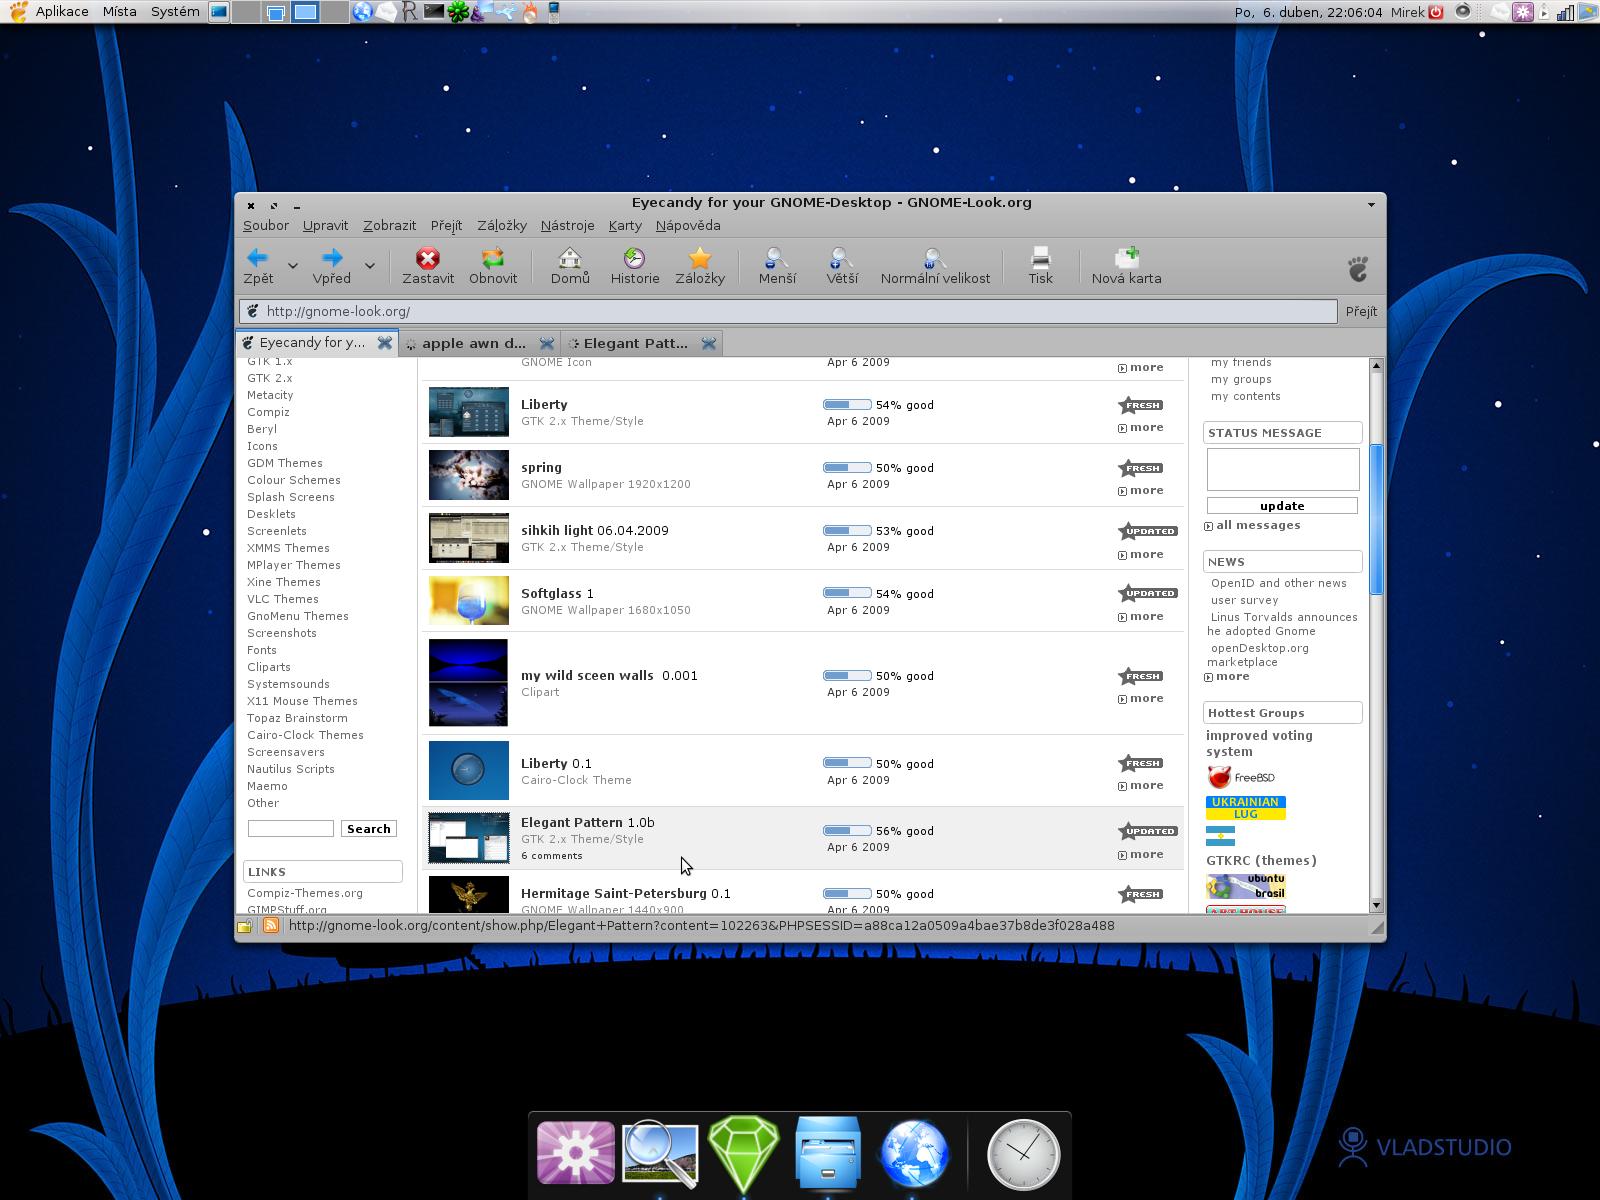Viewport: 1600px width, 1200px height.
Task: Go to home page via Domů
Action: [570, 266]
